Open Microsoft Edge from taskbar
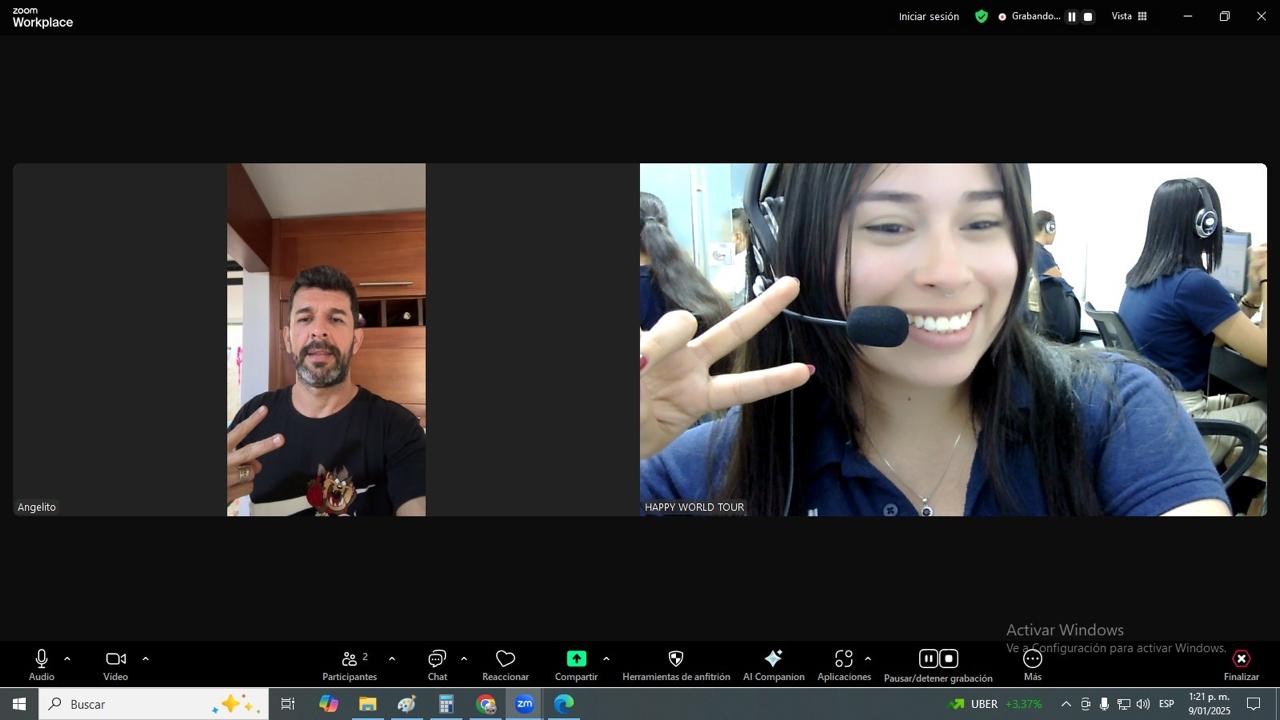 564,704
